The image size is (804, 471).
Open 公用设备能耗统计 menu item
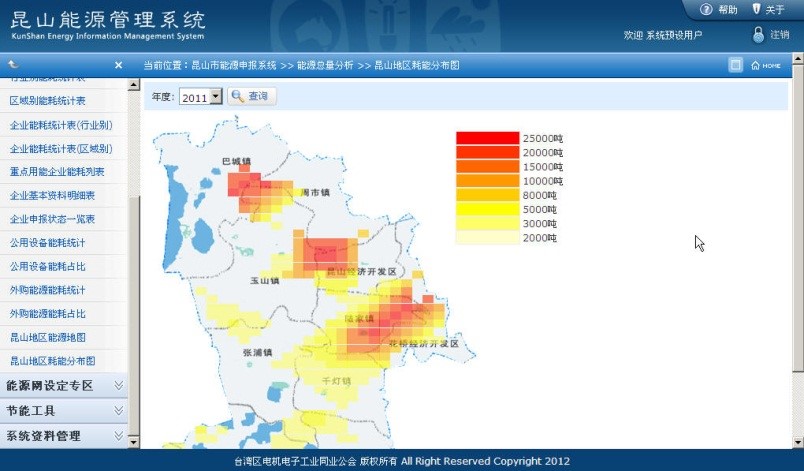47,243
